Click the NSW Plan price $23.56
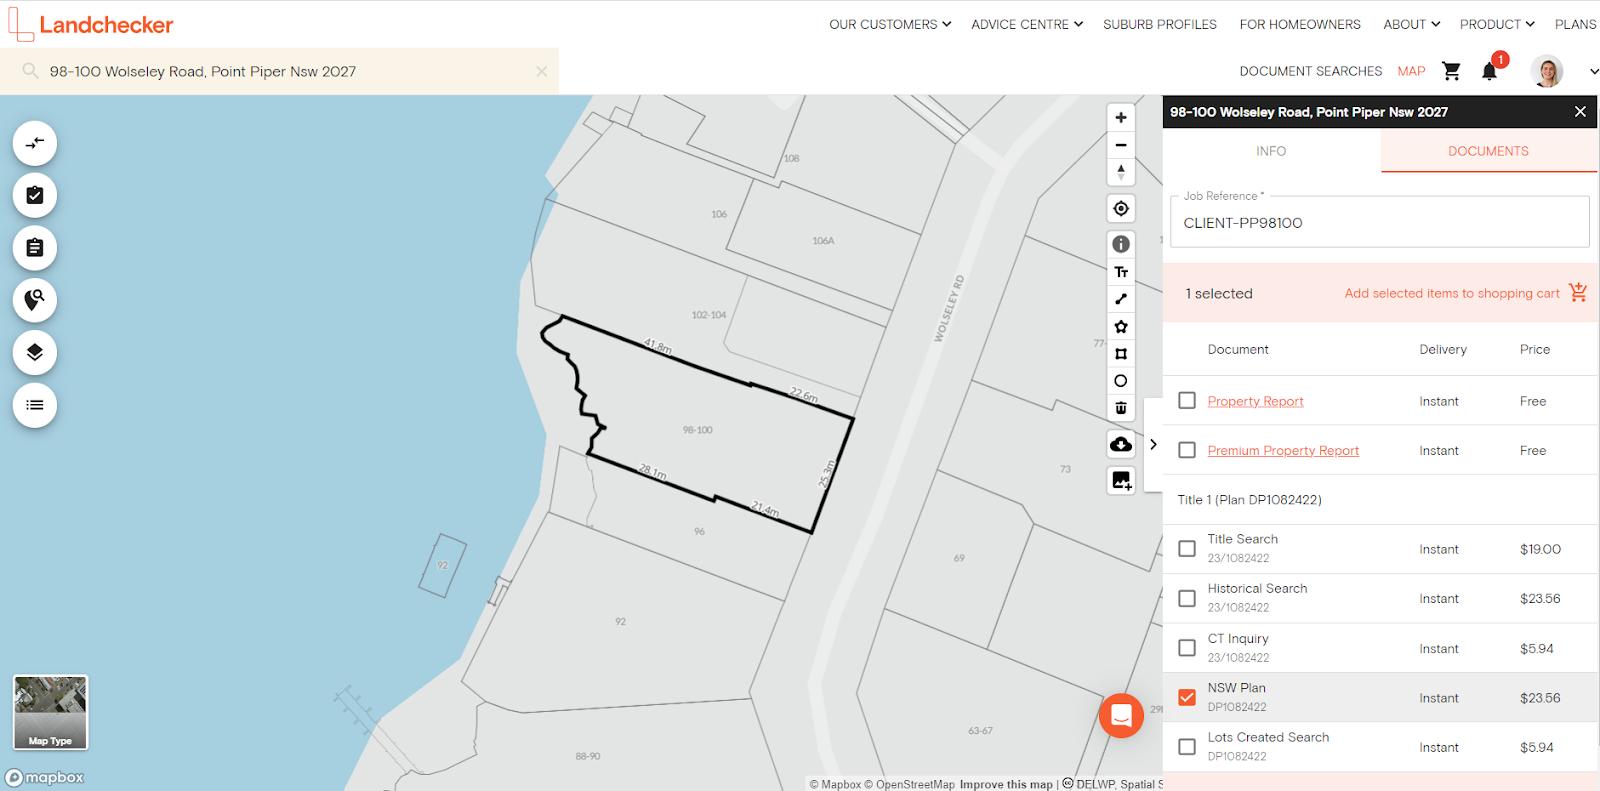 (1540, 698)
